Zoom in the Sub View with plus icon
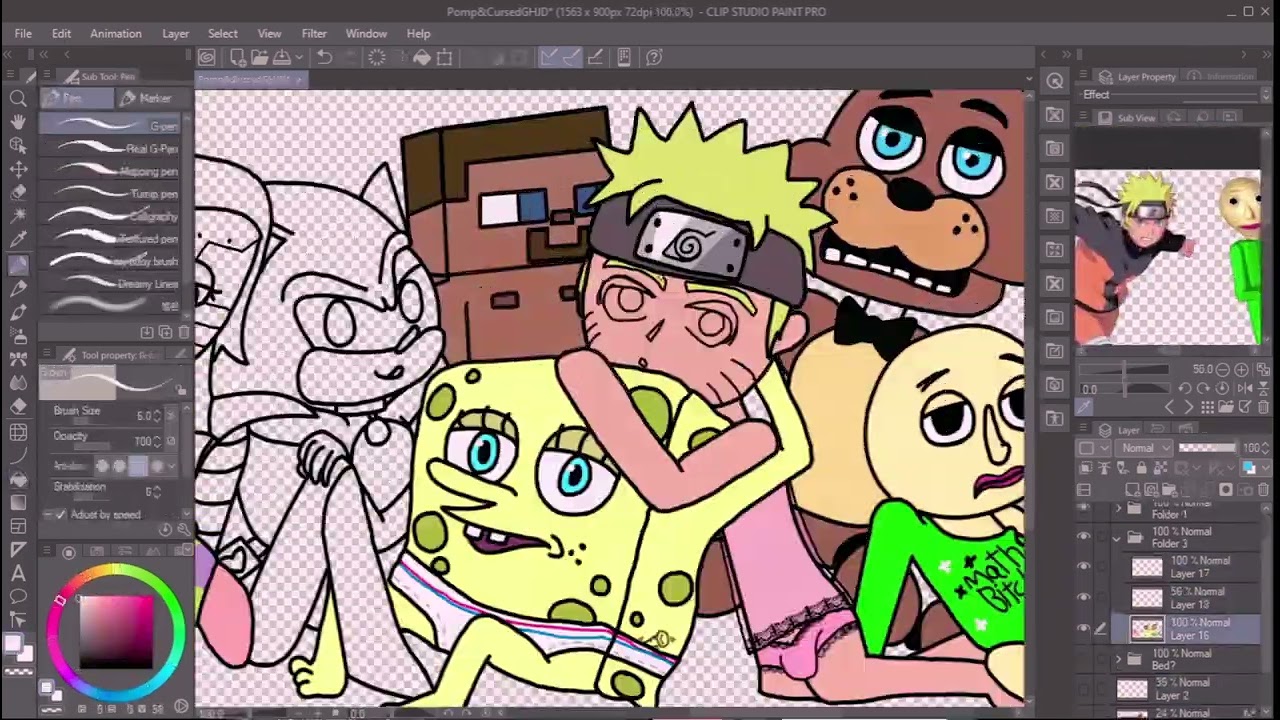The height and width of the screenshot is (720, 1280). pos(1241,369)
